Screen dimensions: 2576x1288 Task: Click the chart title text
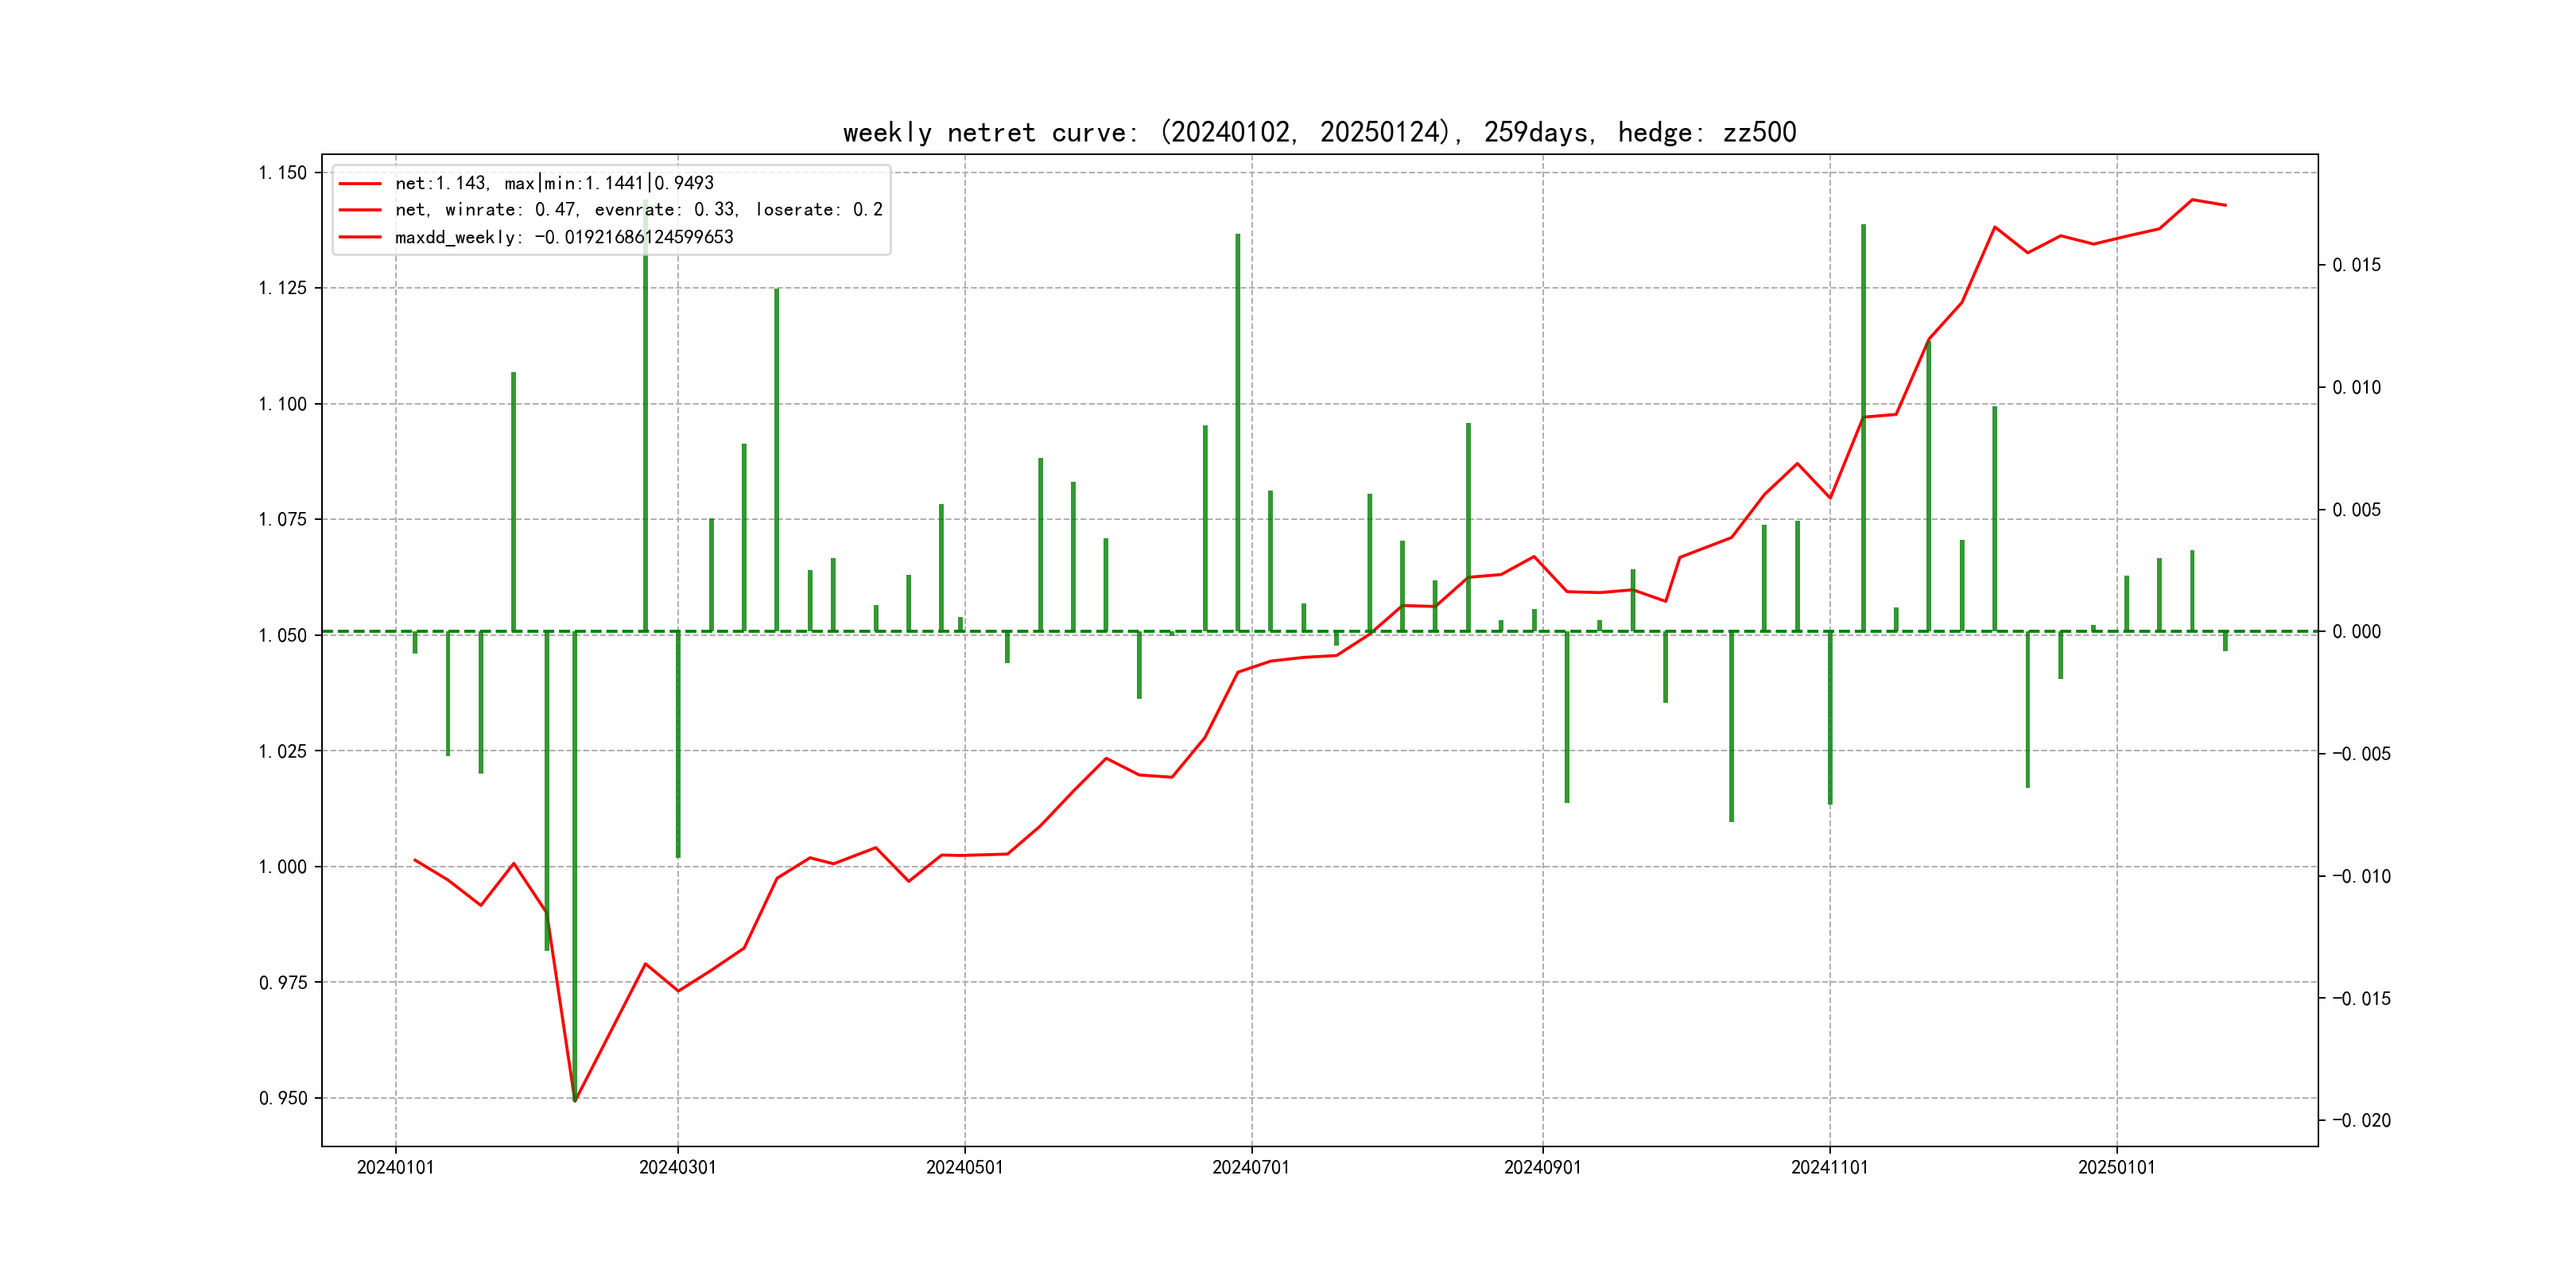click(1319, 132)
